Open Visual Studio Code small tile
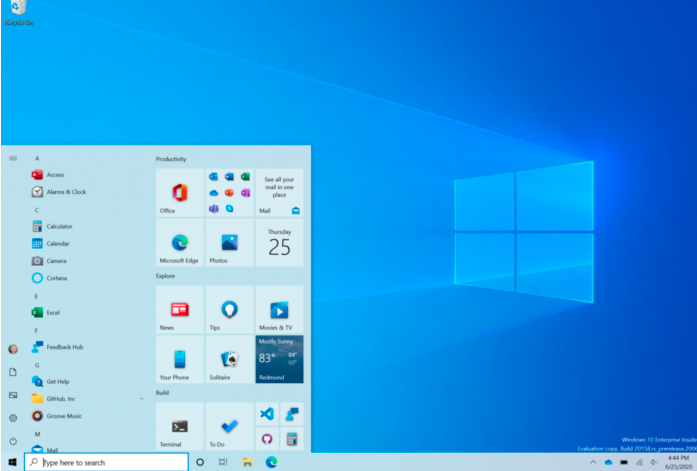Image resolution: width=697 pixels, height=471 pixels. 267,414
